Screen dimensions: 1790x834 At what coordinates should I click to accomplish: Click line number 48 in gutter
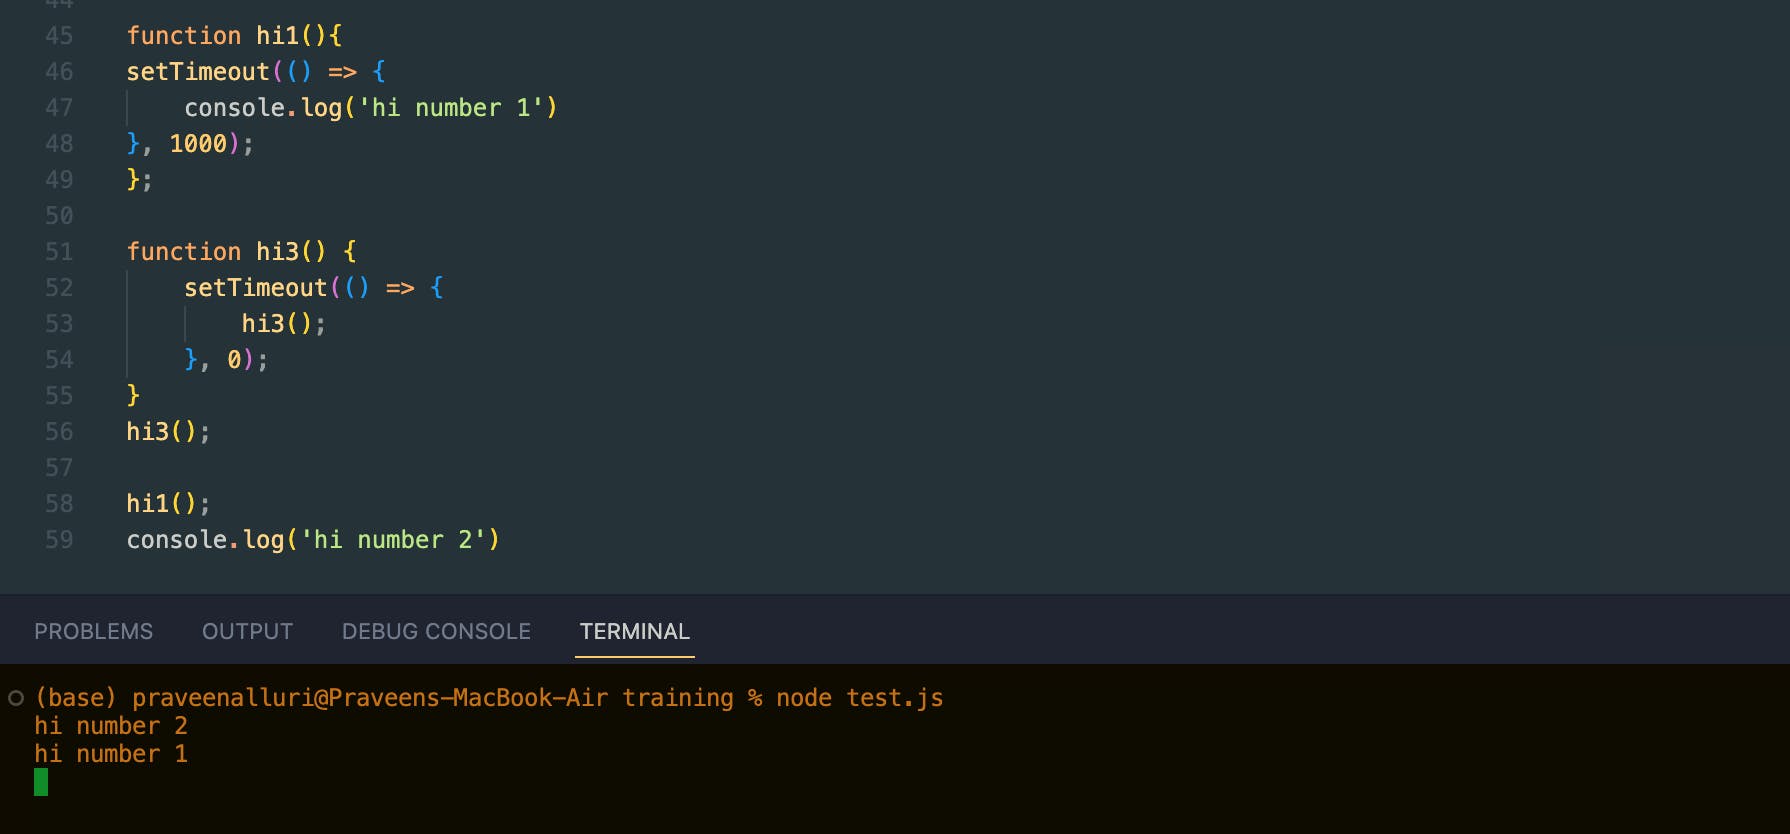coord(59,144)
